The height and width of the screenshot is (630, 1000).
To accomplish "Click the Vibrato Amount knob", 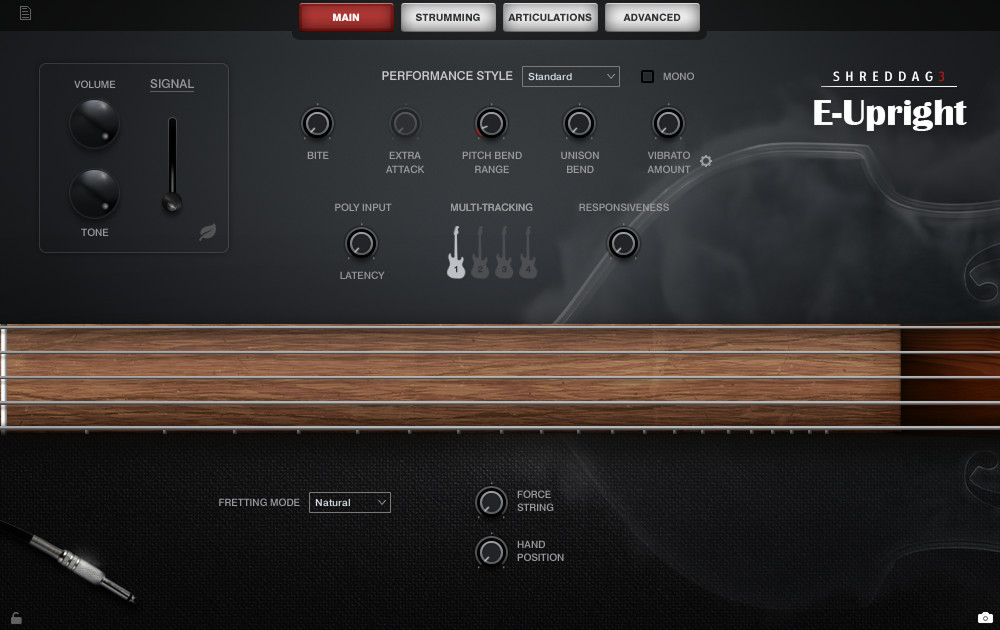I will [x=668, y=123].
